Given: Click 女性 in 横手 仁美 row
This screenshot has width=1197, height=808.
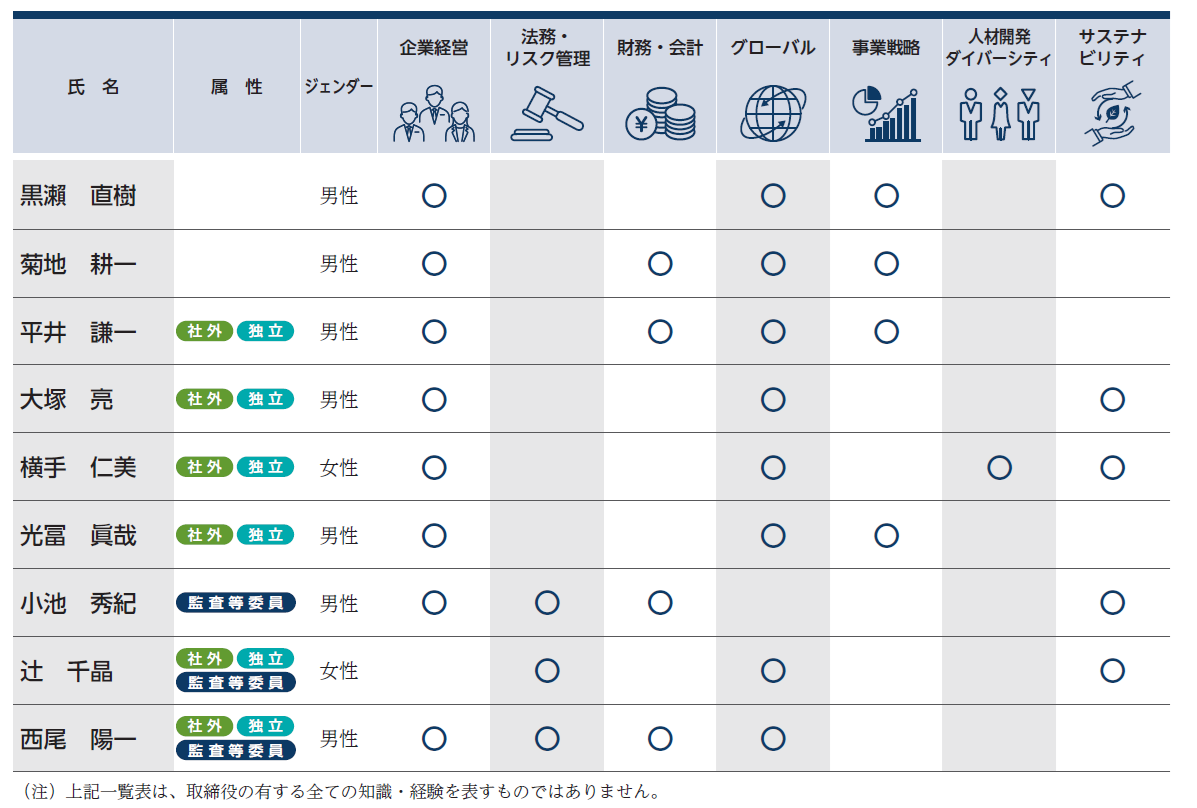Looking at the screenshot, I should point(339,467).
